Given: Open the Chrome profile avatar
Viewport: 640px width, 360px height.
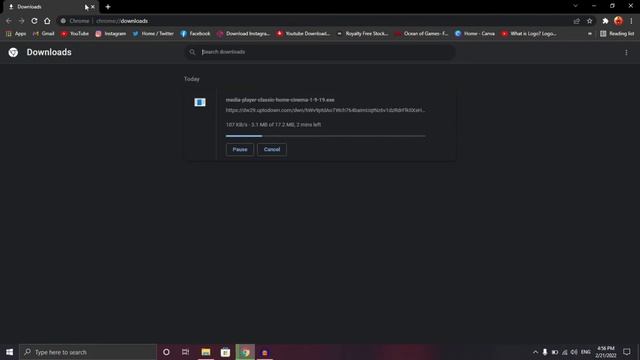Looking at the screenshot, I should 618,21.
